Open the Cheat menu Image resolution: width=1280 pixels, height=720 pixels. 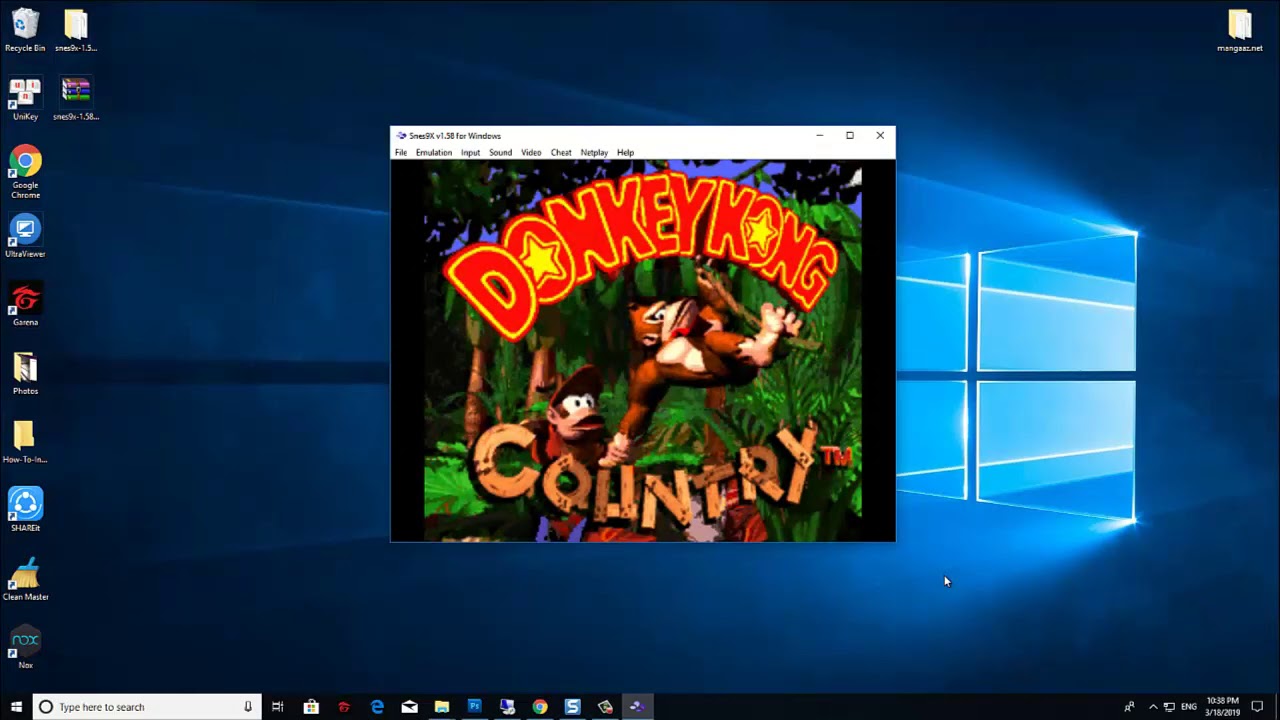point(561,153)
